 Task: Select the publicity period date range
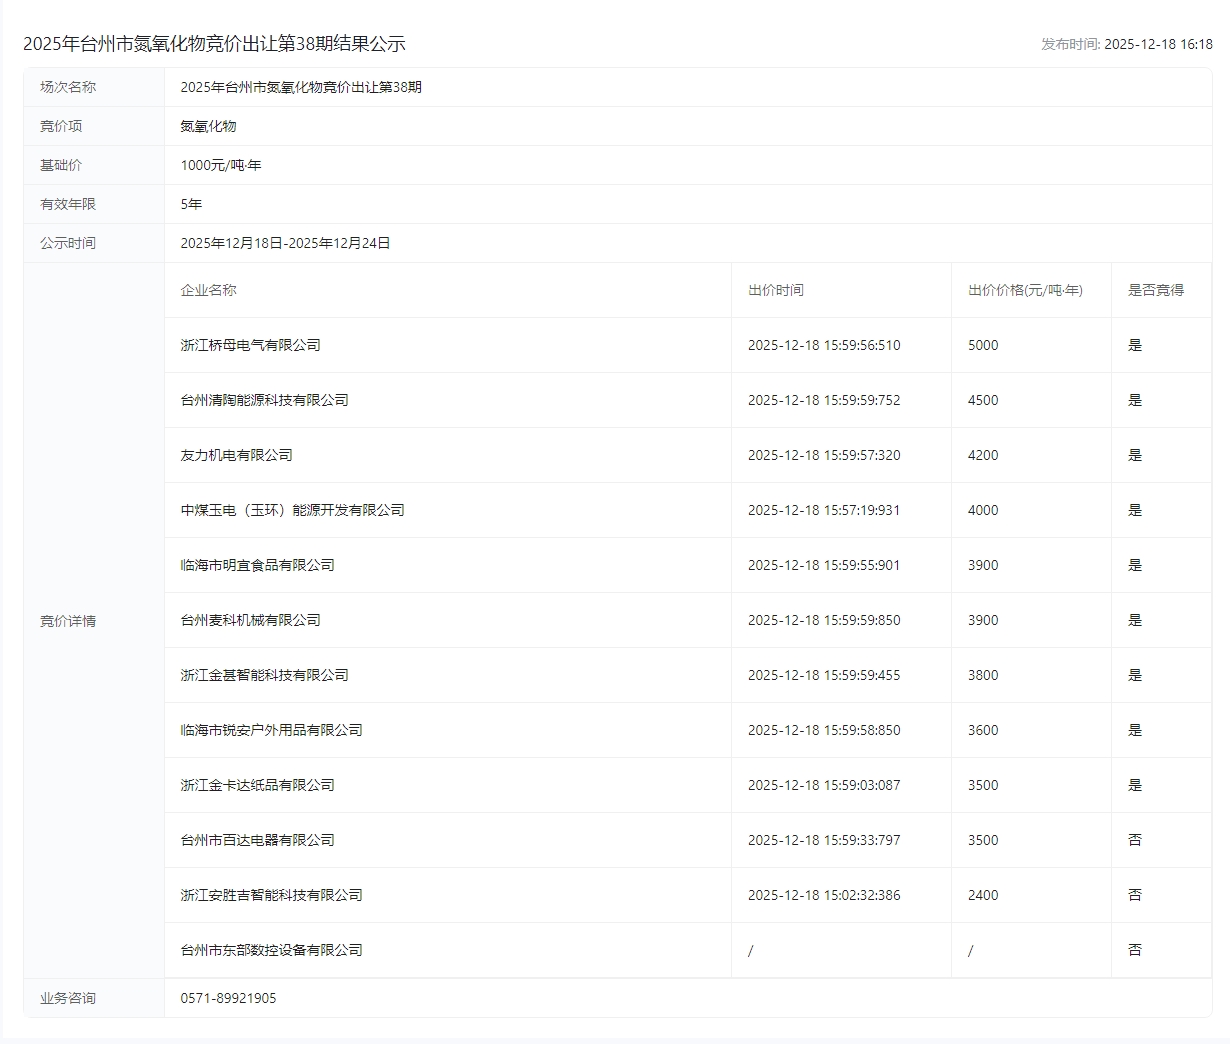[x=285, y=243]
